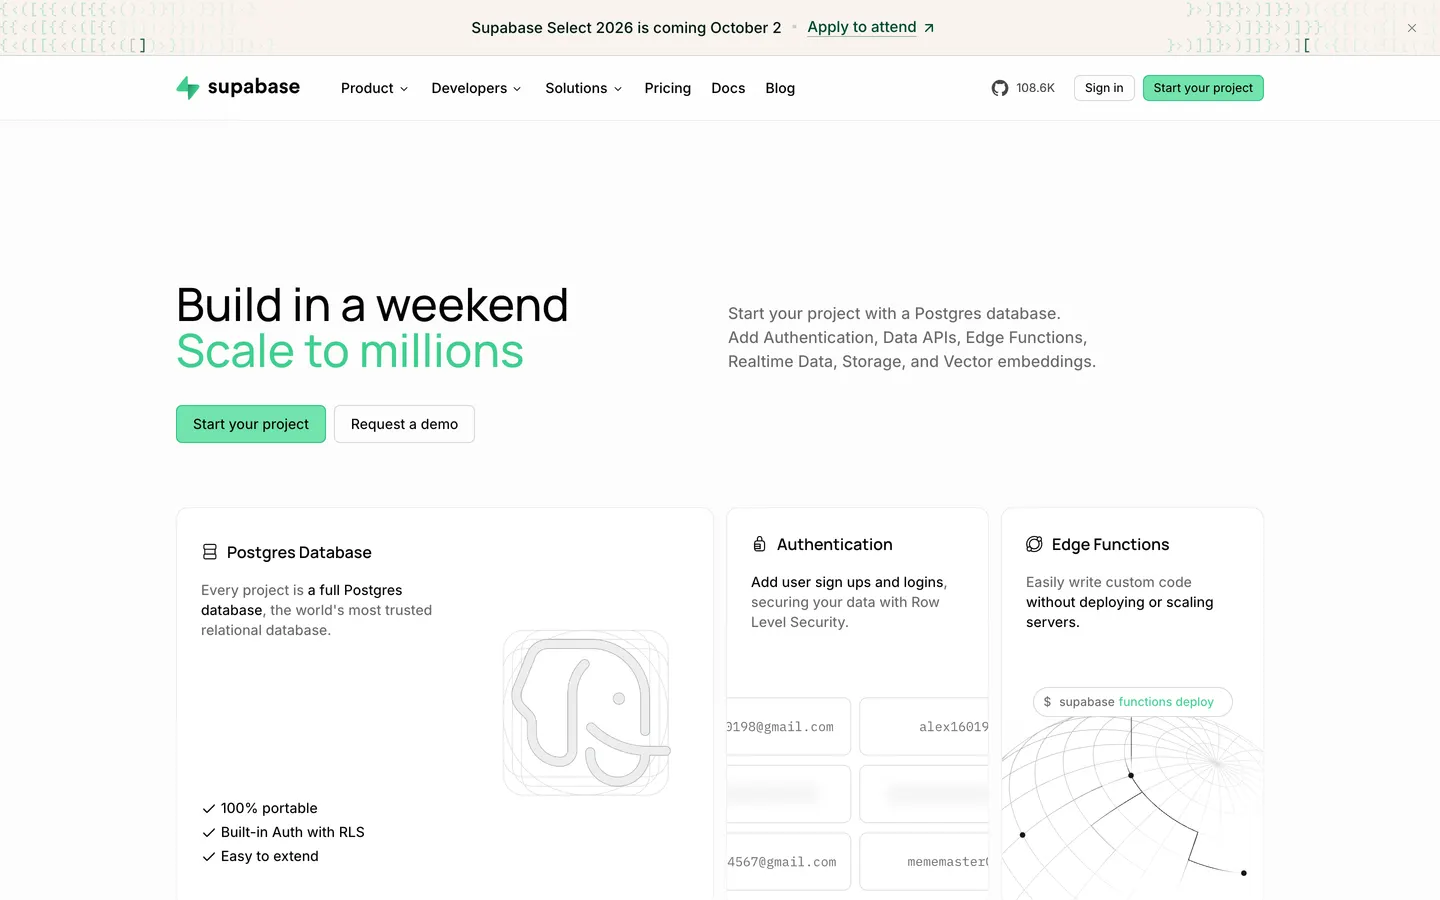The width and height of the screenshot is (1440, 900).
Task: Click the Supabase lightning bolt logo
Action: coord(188,88)
